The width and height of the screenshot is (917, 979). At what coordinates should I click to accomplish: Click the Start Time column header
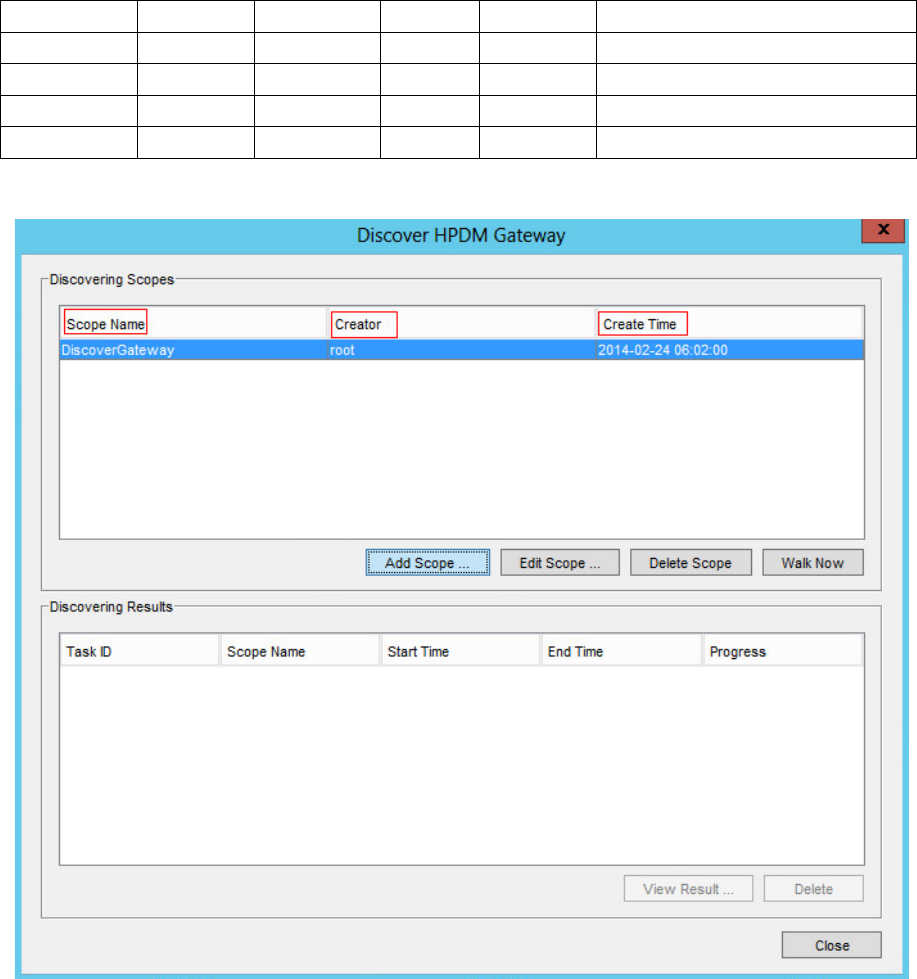coord(418,652)
